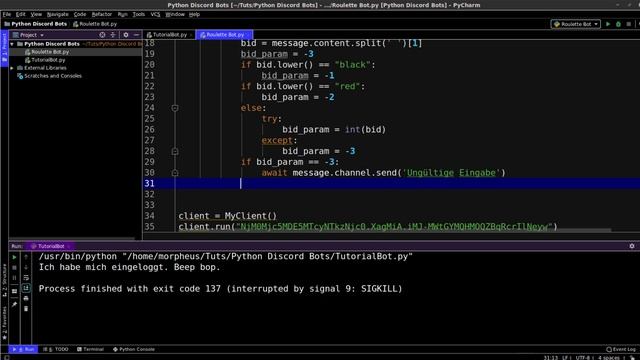Screen dimensions: 640x360
Task: Rerun TutorialBot with Run panel green arrow
Action: (x=14, y=258)
